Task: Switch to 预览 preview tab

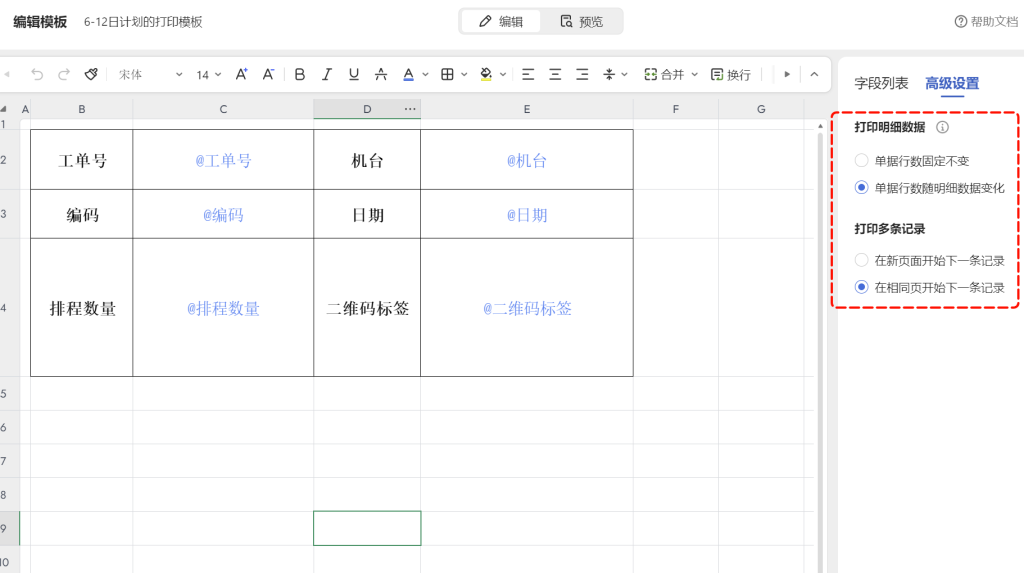Action: coord(581,22)
